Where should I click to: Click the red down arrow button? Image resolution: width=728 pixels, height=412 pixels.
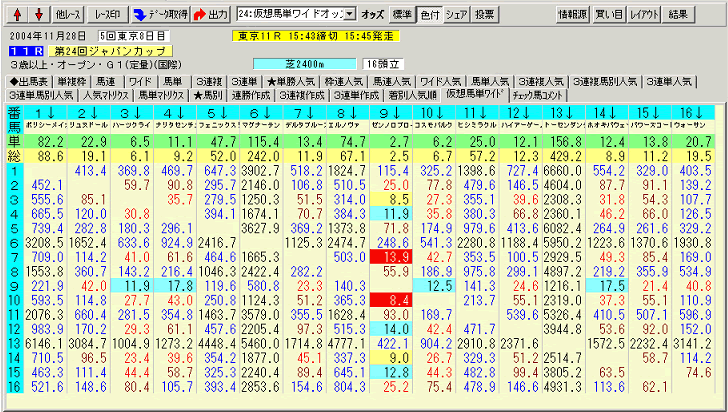(39, 15)
